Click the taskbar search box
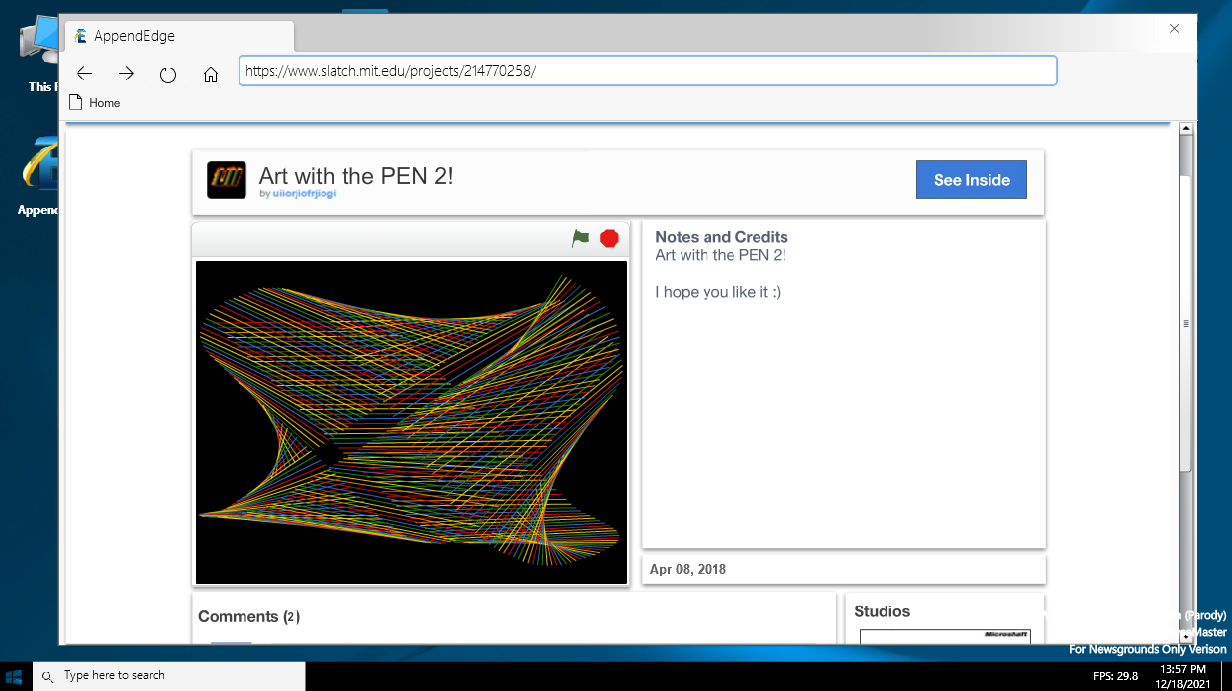The height and width of the screenshot is (691, 1232). (x=169, y=676)
